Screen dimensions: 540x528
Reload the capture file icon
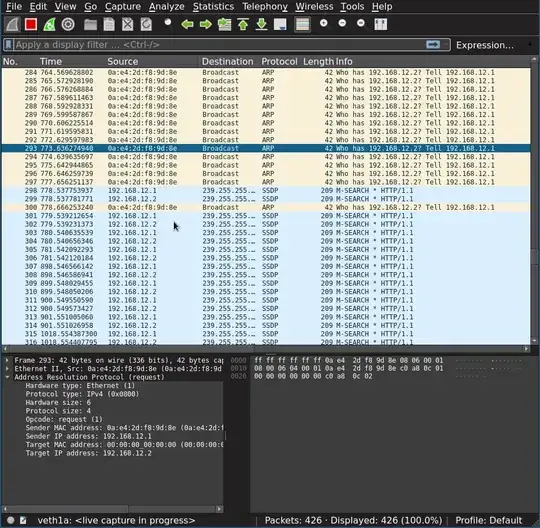[x=146, y=24]
